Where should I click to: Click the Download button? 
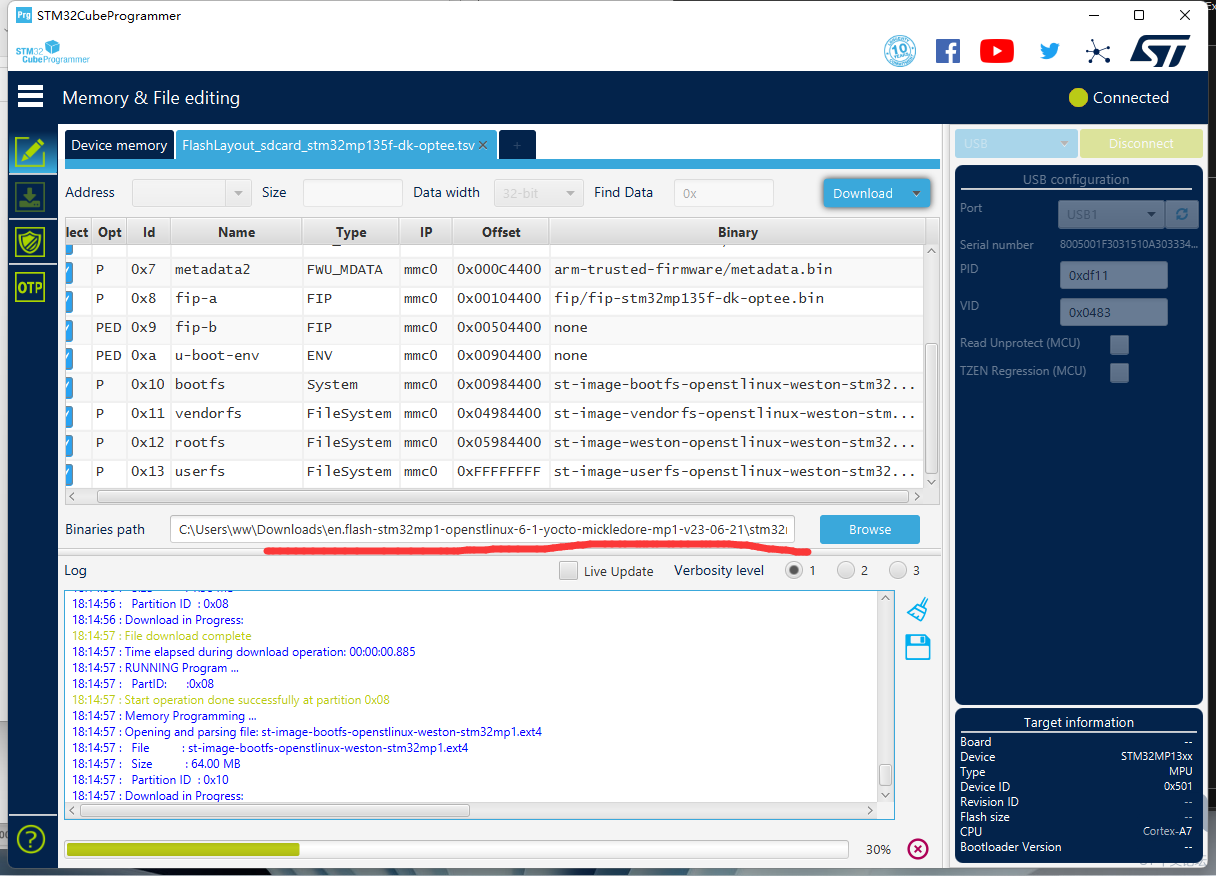pyautogui.click(x=863, y=193)
